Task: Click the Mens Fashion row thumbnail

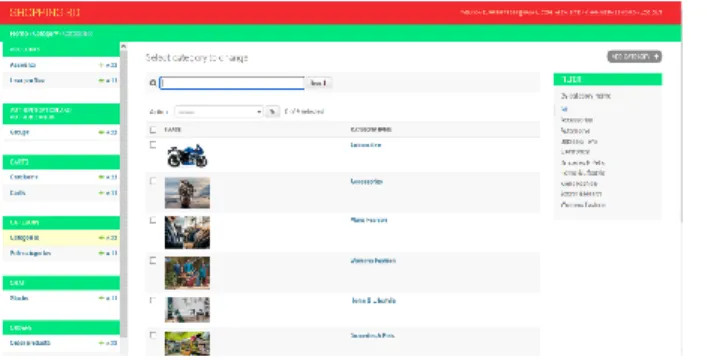Action: pyautogui.click(x=187, y=233)
